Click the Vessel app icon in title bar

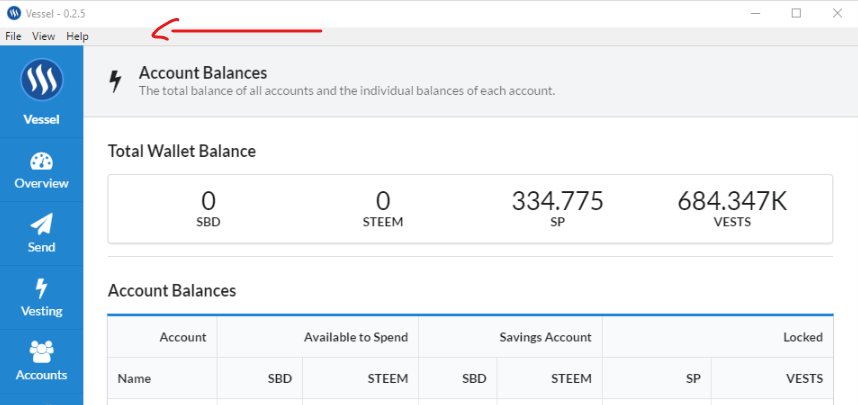(x=14, y=14)
